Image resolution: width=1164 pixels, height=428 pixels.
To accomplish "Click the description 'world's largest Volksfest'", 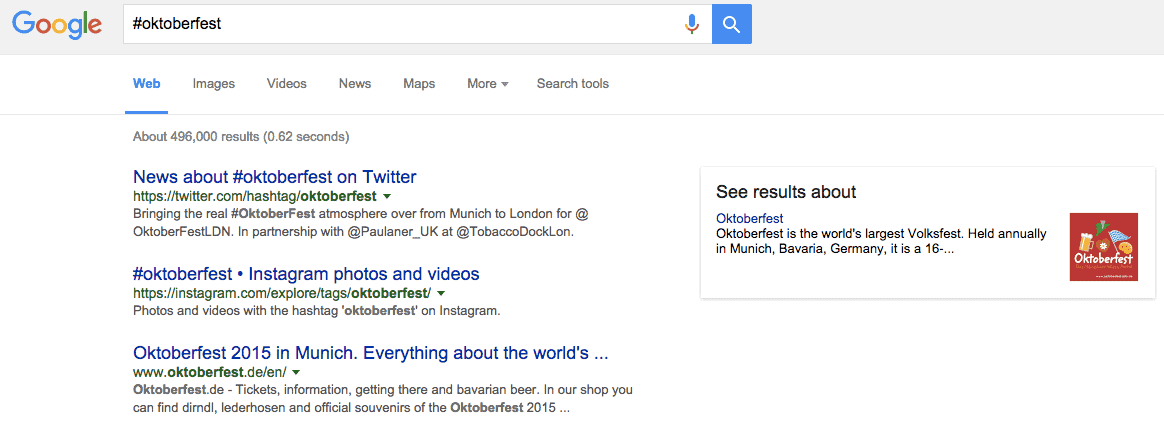I will tap(881, 241).
